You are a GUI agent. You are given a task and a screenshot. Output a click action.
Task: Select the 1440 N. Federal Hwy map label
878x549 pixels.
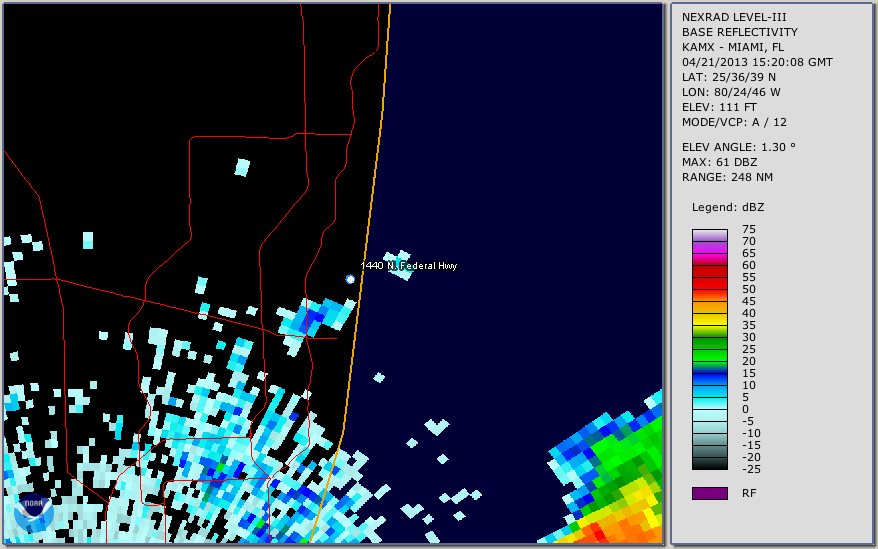pyautogui.click(x=409, y=266)
